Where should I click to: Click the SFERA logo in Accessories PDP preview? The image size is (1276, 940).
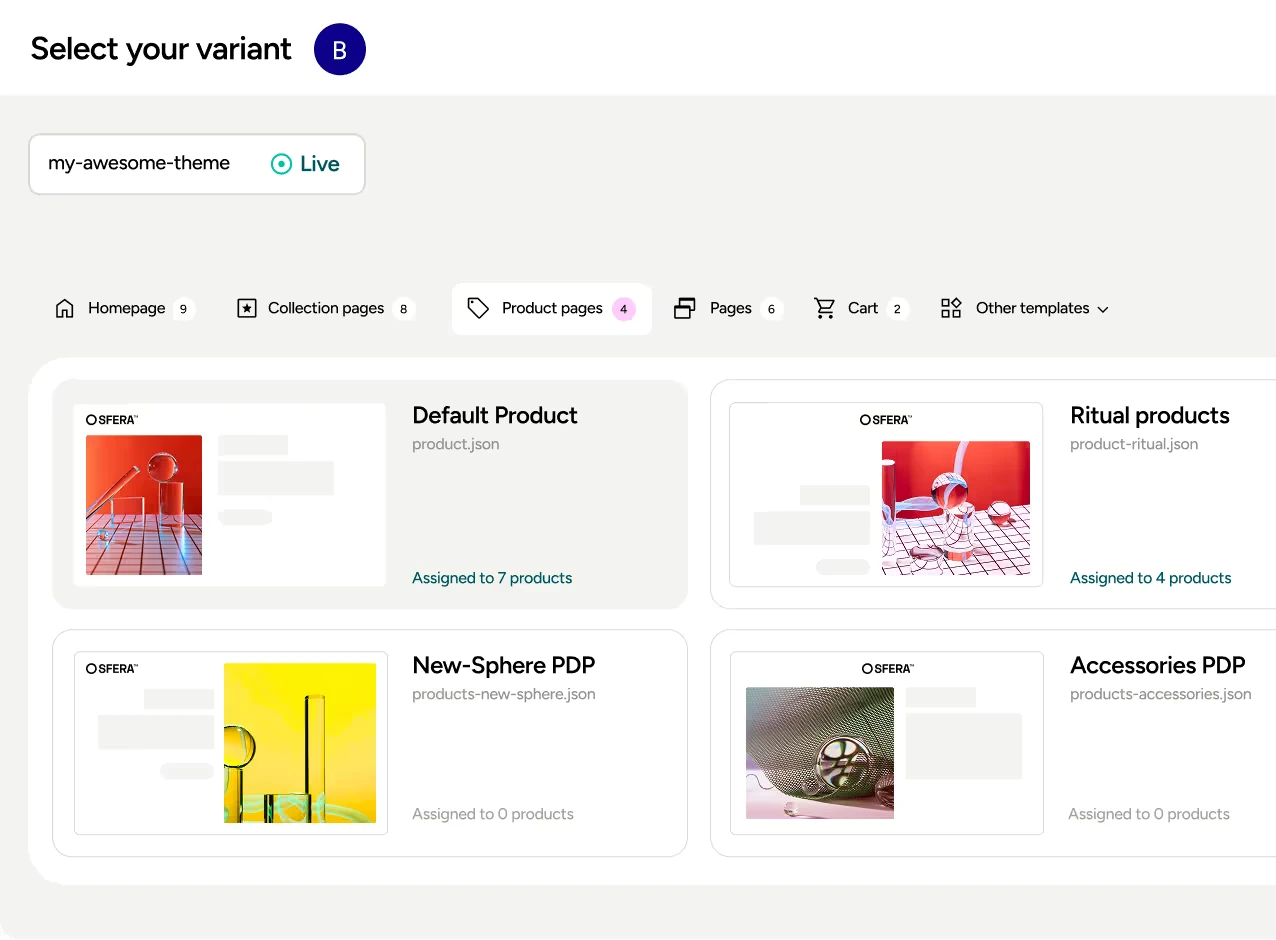coord(888,668)
